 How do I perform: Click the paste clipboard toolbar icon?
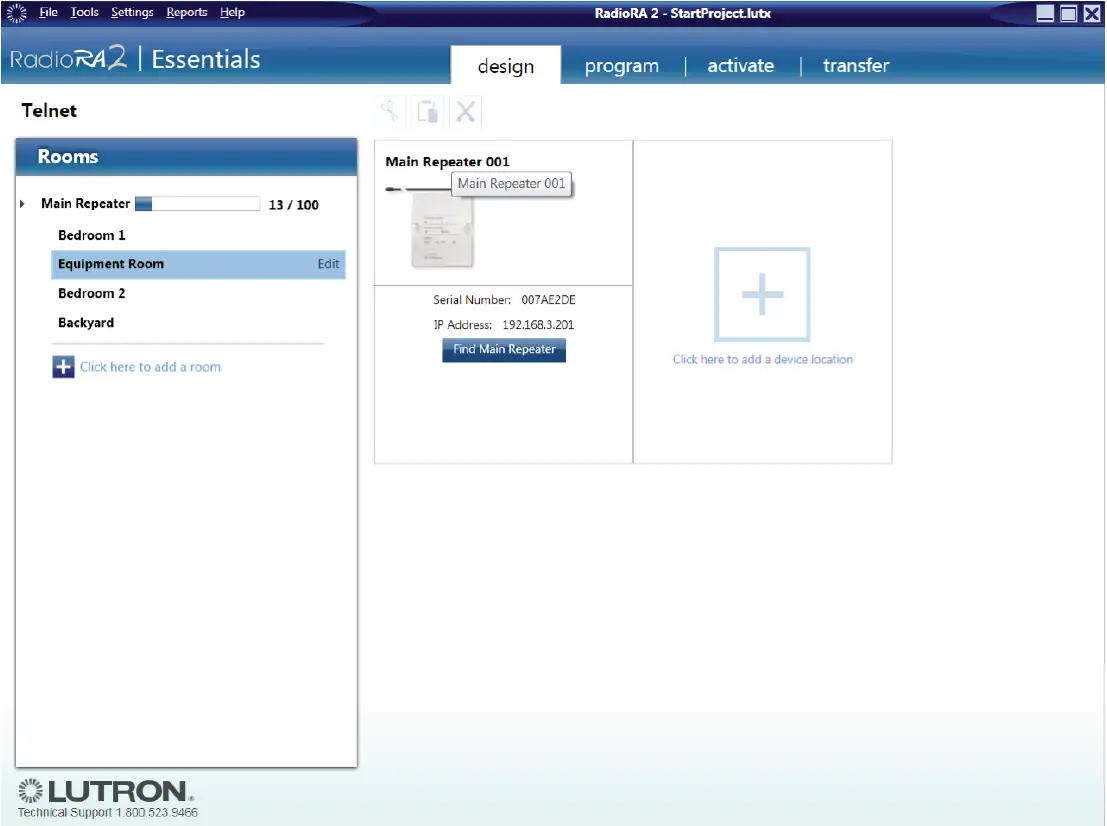pos(427,111)
